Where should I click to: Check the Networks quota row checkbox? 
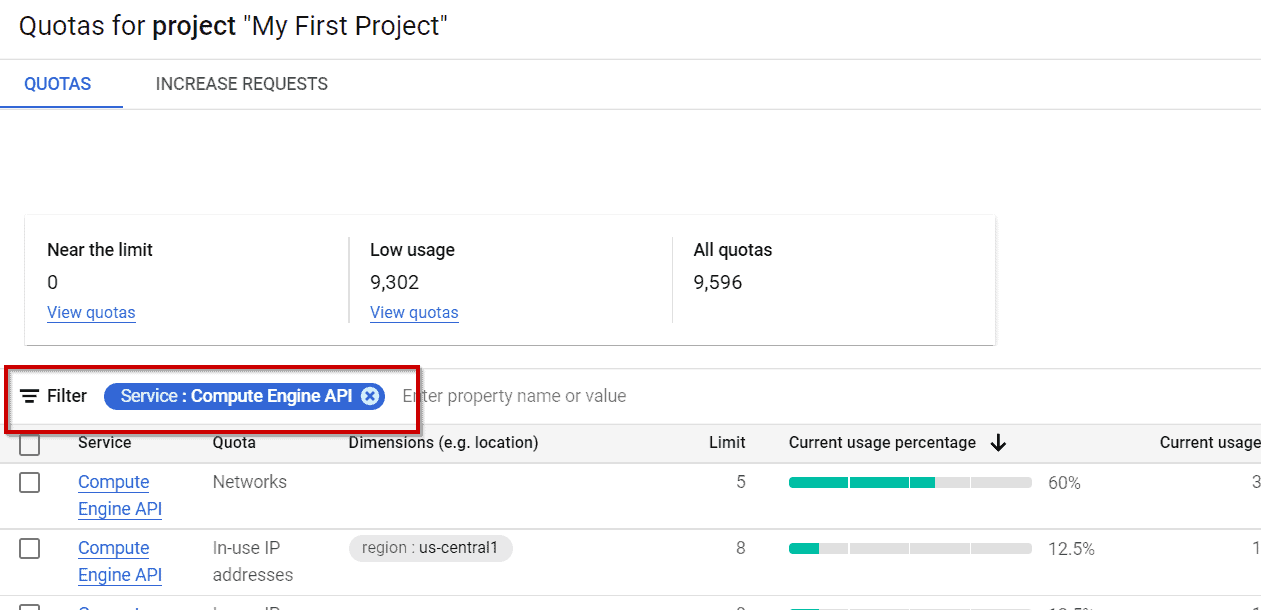(29, 482)
